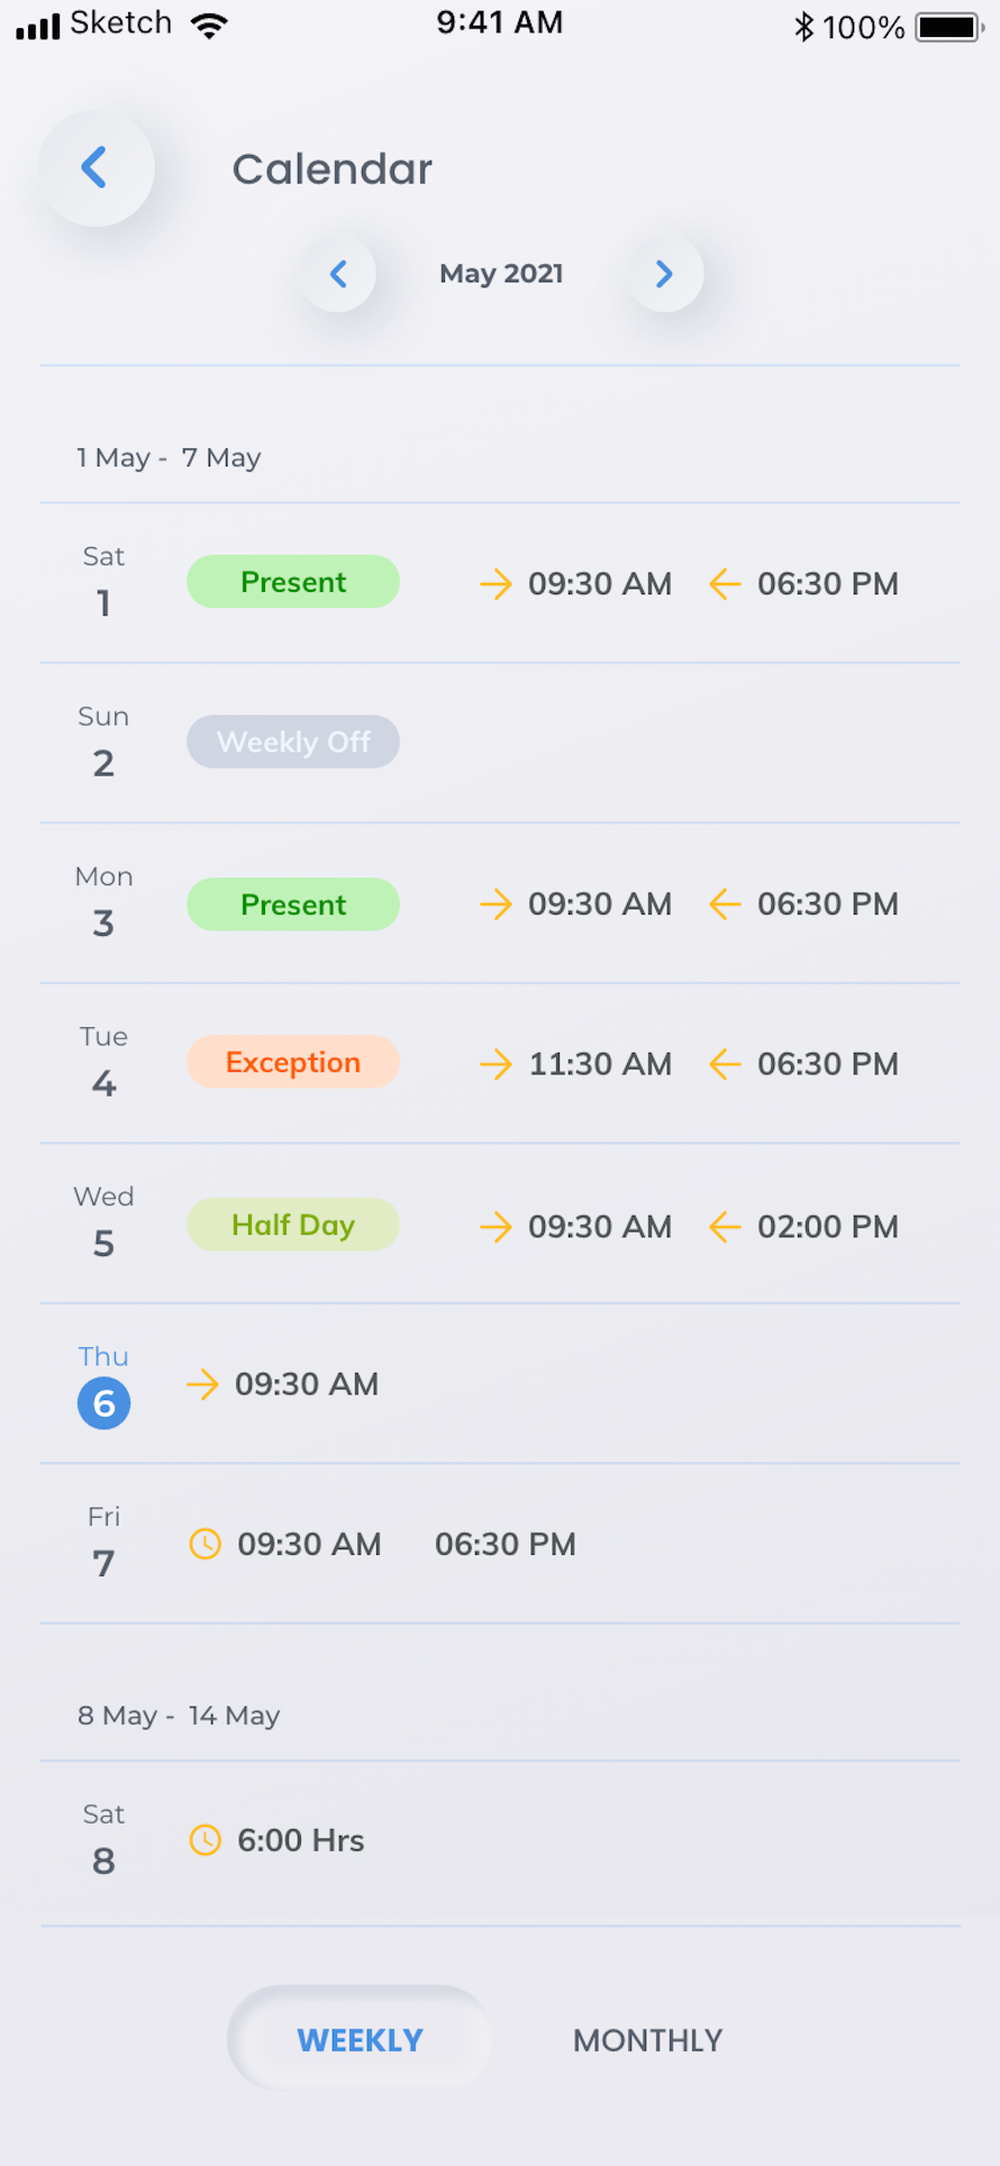The width and height of the screenshot is (1000, 2166).
Task: Select the Present badge on Saturday 1
Action: (x=293, y=582)
